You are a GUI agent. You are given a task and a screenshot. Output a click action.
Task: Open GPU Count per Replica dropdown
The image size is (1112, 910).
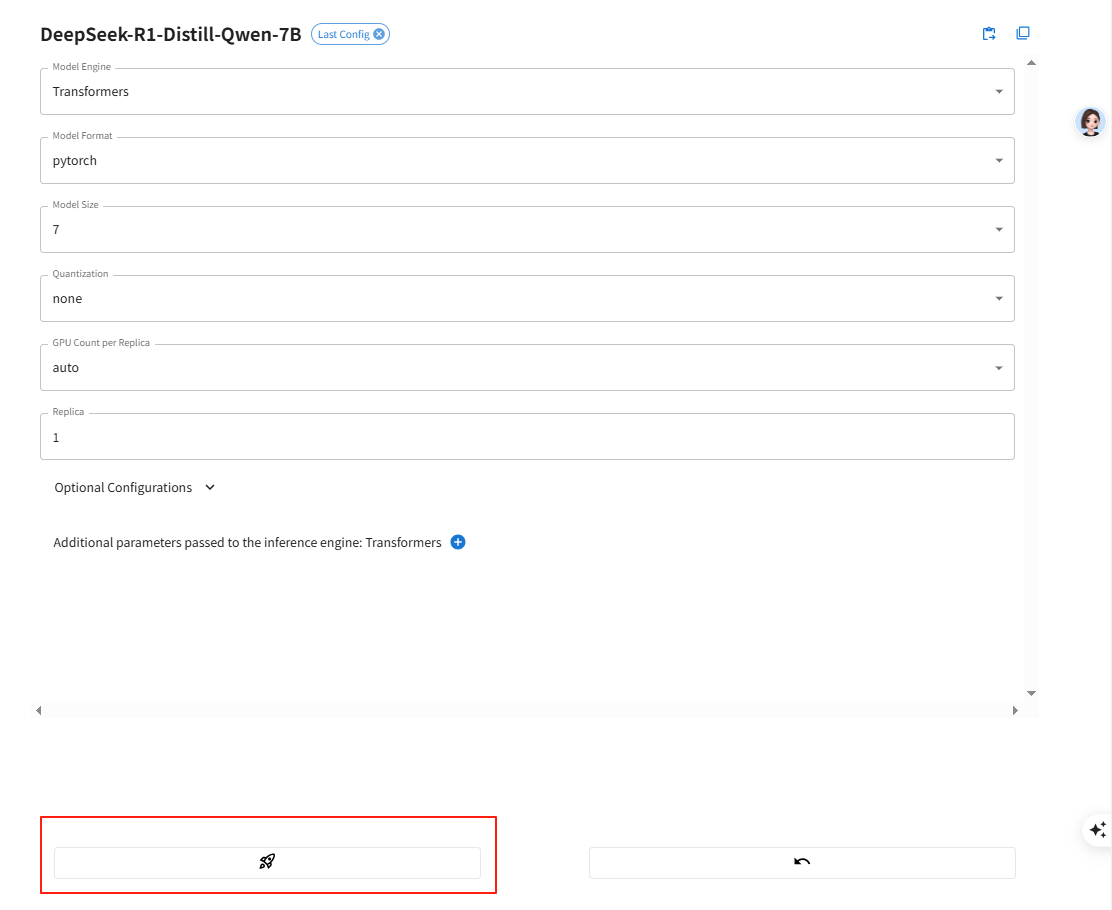(527, 368)
